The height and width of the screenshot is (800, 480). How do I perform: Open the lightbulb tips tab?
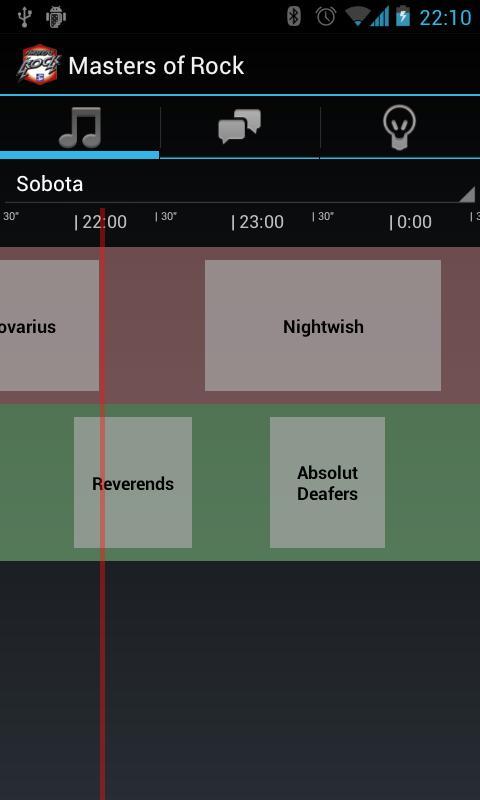[x=400, y=127]
